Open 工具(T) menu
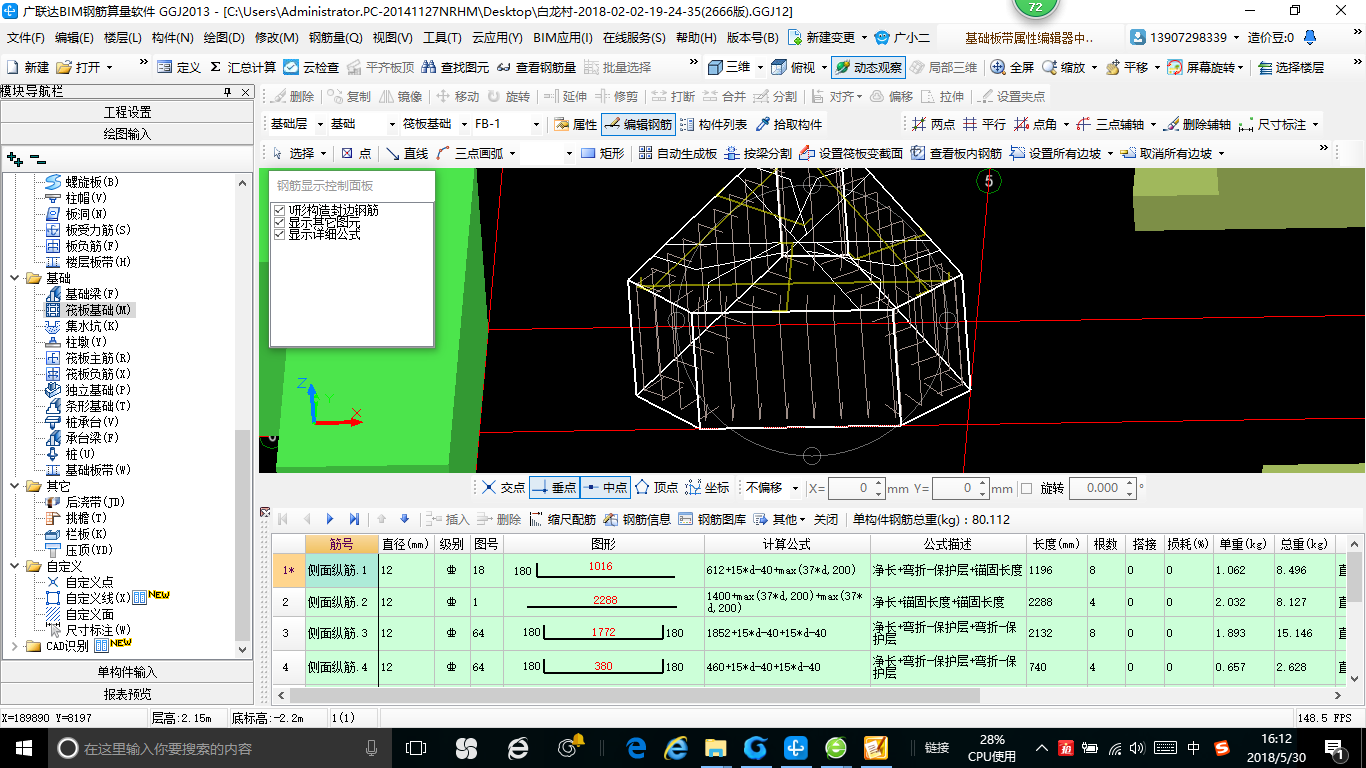 pos(442,38)
